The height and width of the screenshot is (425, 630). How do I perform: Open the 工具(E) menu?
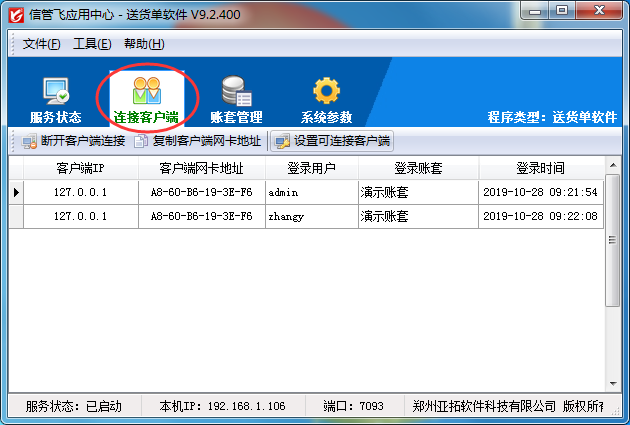tap(92, 44)
